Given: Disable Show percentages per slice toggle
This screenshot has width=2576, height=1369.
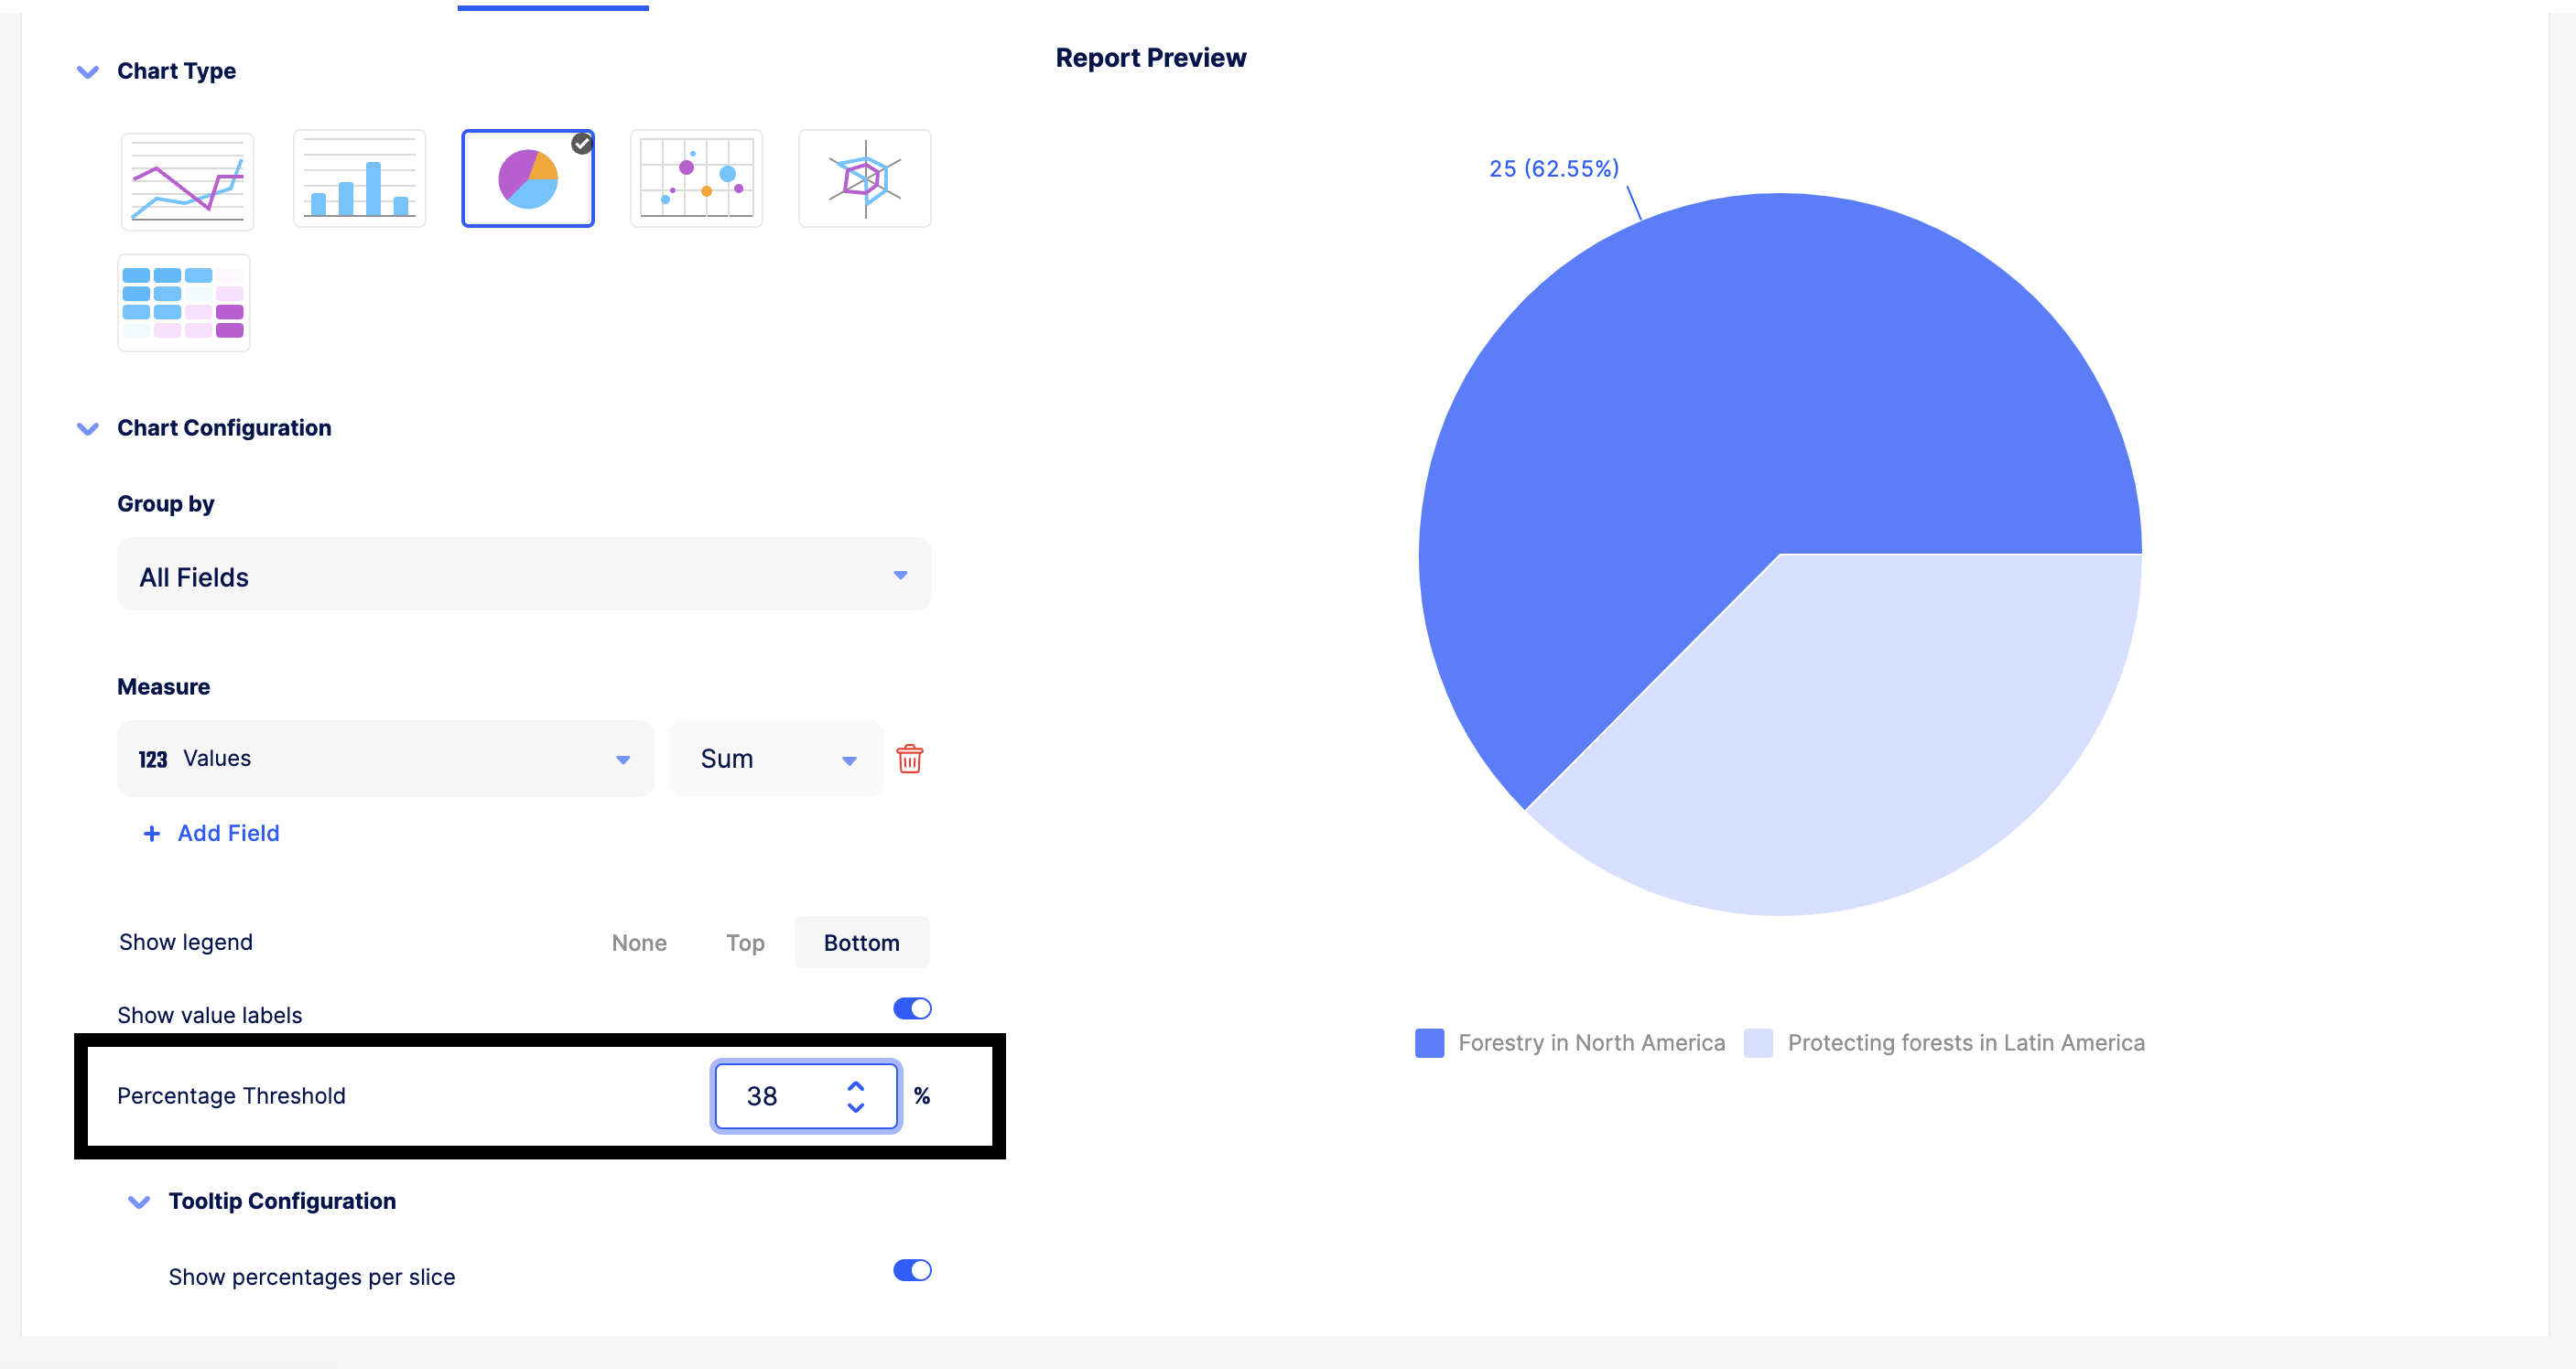Looking at the screenshot, I should 911,1270.
